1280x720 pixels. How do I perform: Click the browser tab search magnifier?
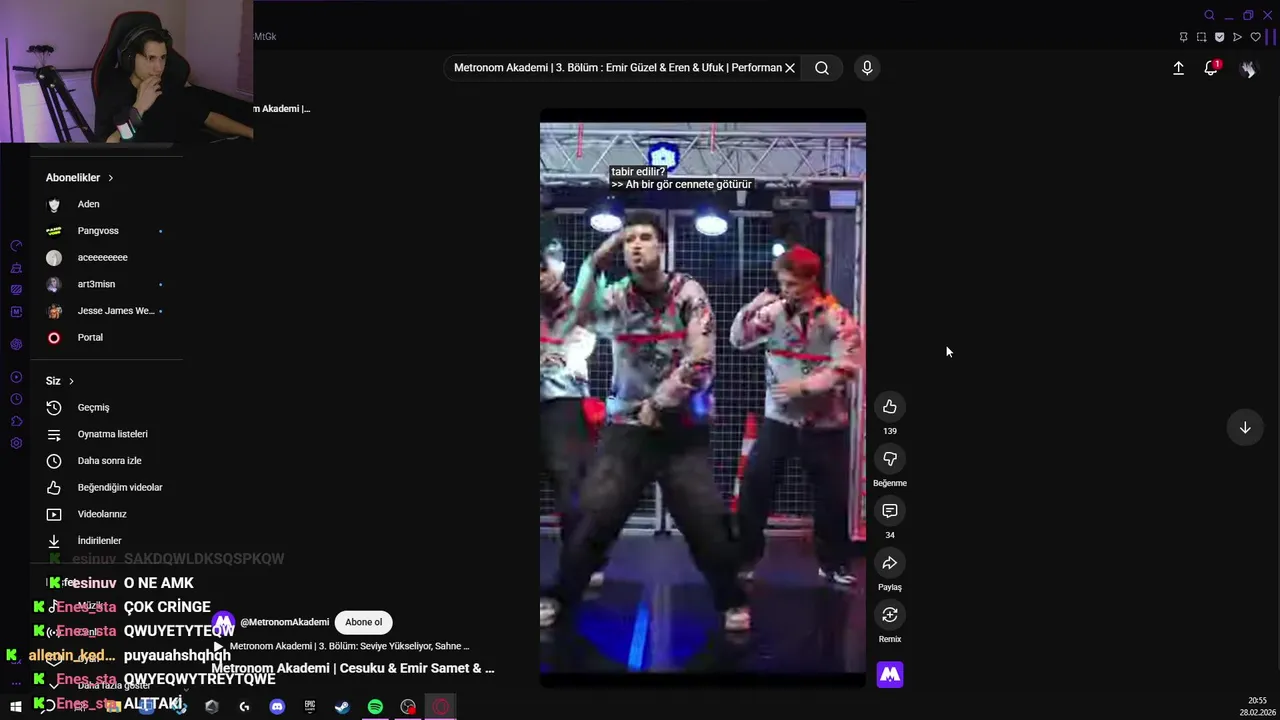click(x=1209, y=15)
